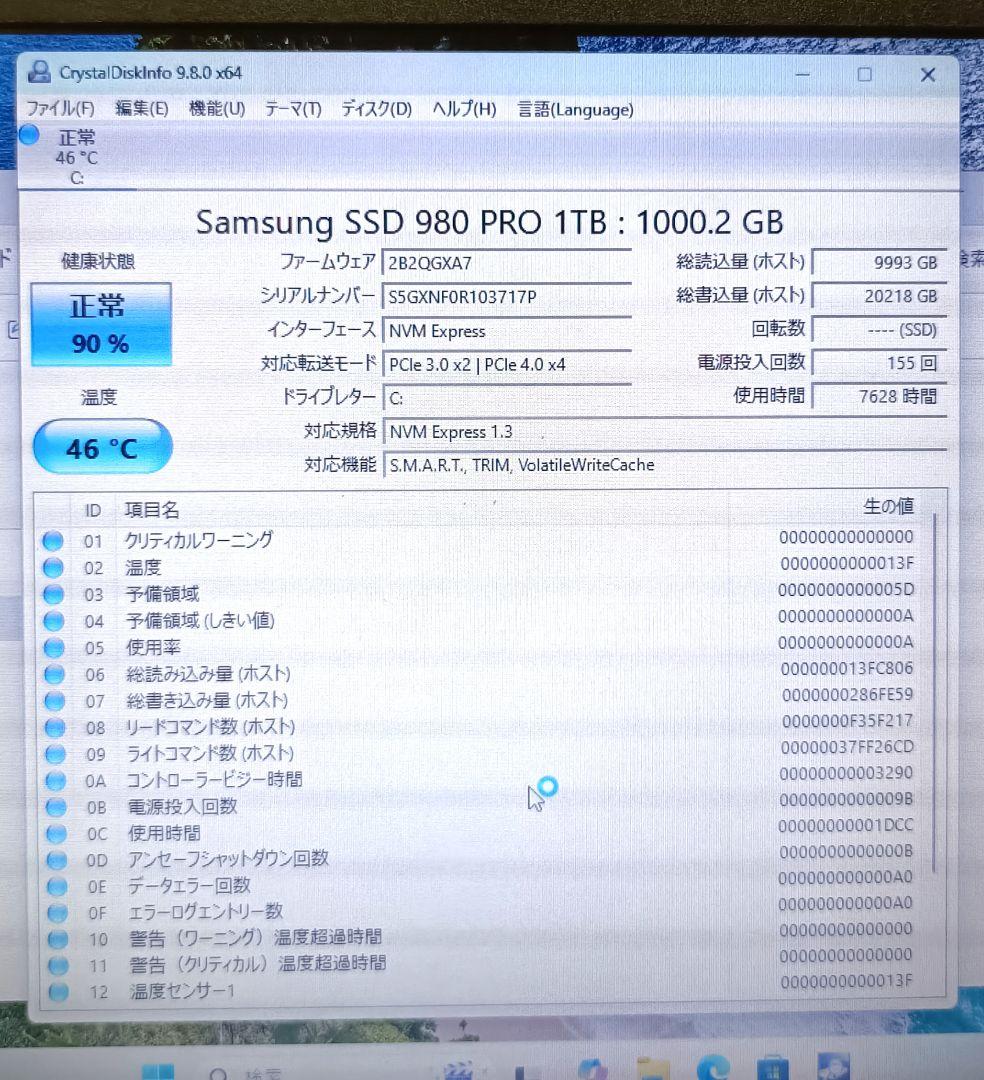Click features field S.M.A.R.T., TRIM, VolatileWriteCache
984x1080 pixels.
pyautogui.click(x=664, y=465)
